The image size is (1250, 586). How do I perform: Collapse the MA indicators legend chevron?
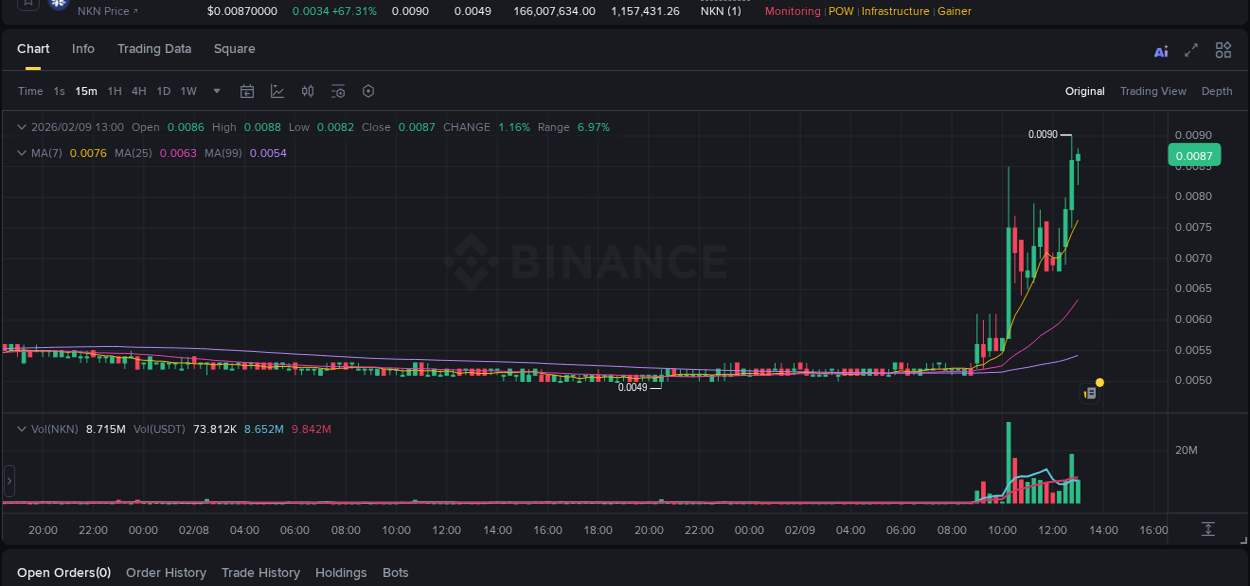tap(20, 152)
